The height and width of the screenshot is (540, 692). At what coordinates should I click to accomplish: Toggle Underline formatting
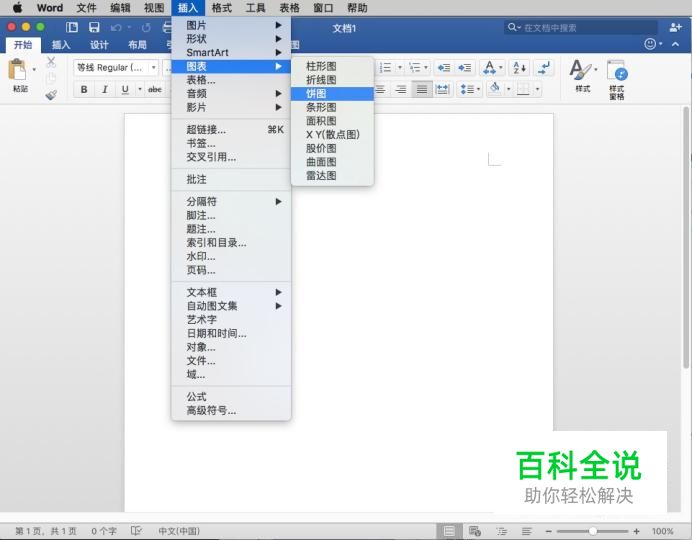click(x=125, y=90)
